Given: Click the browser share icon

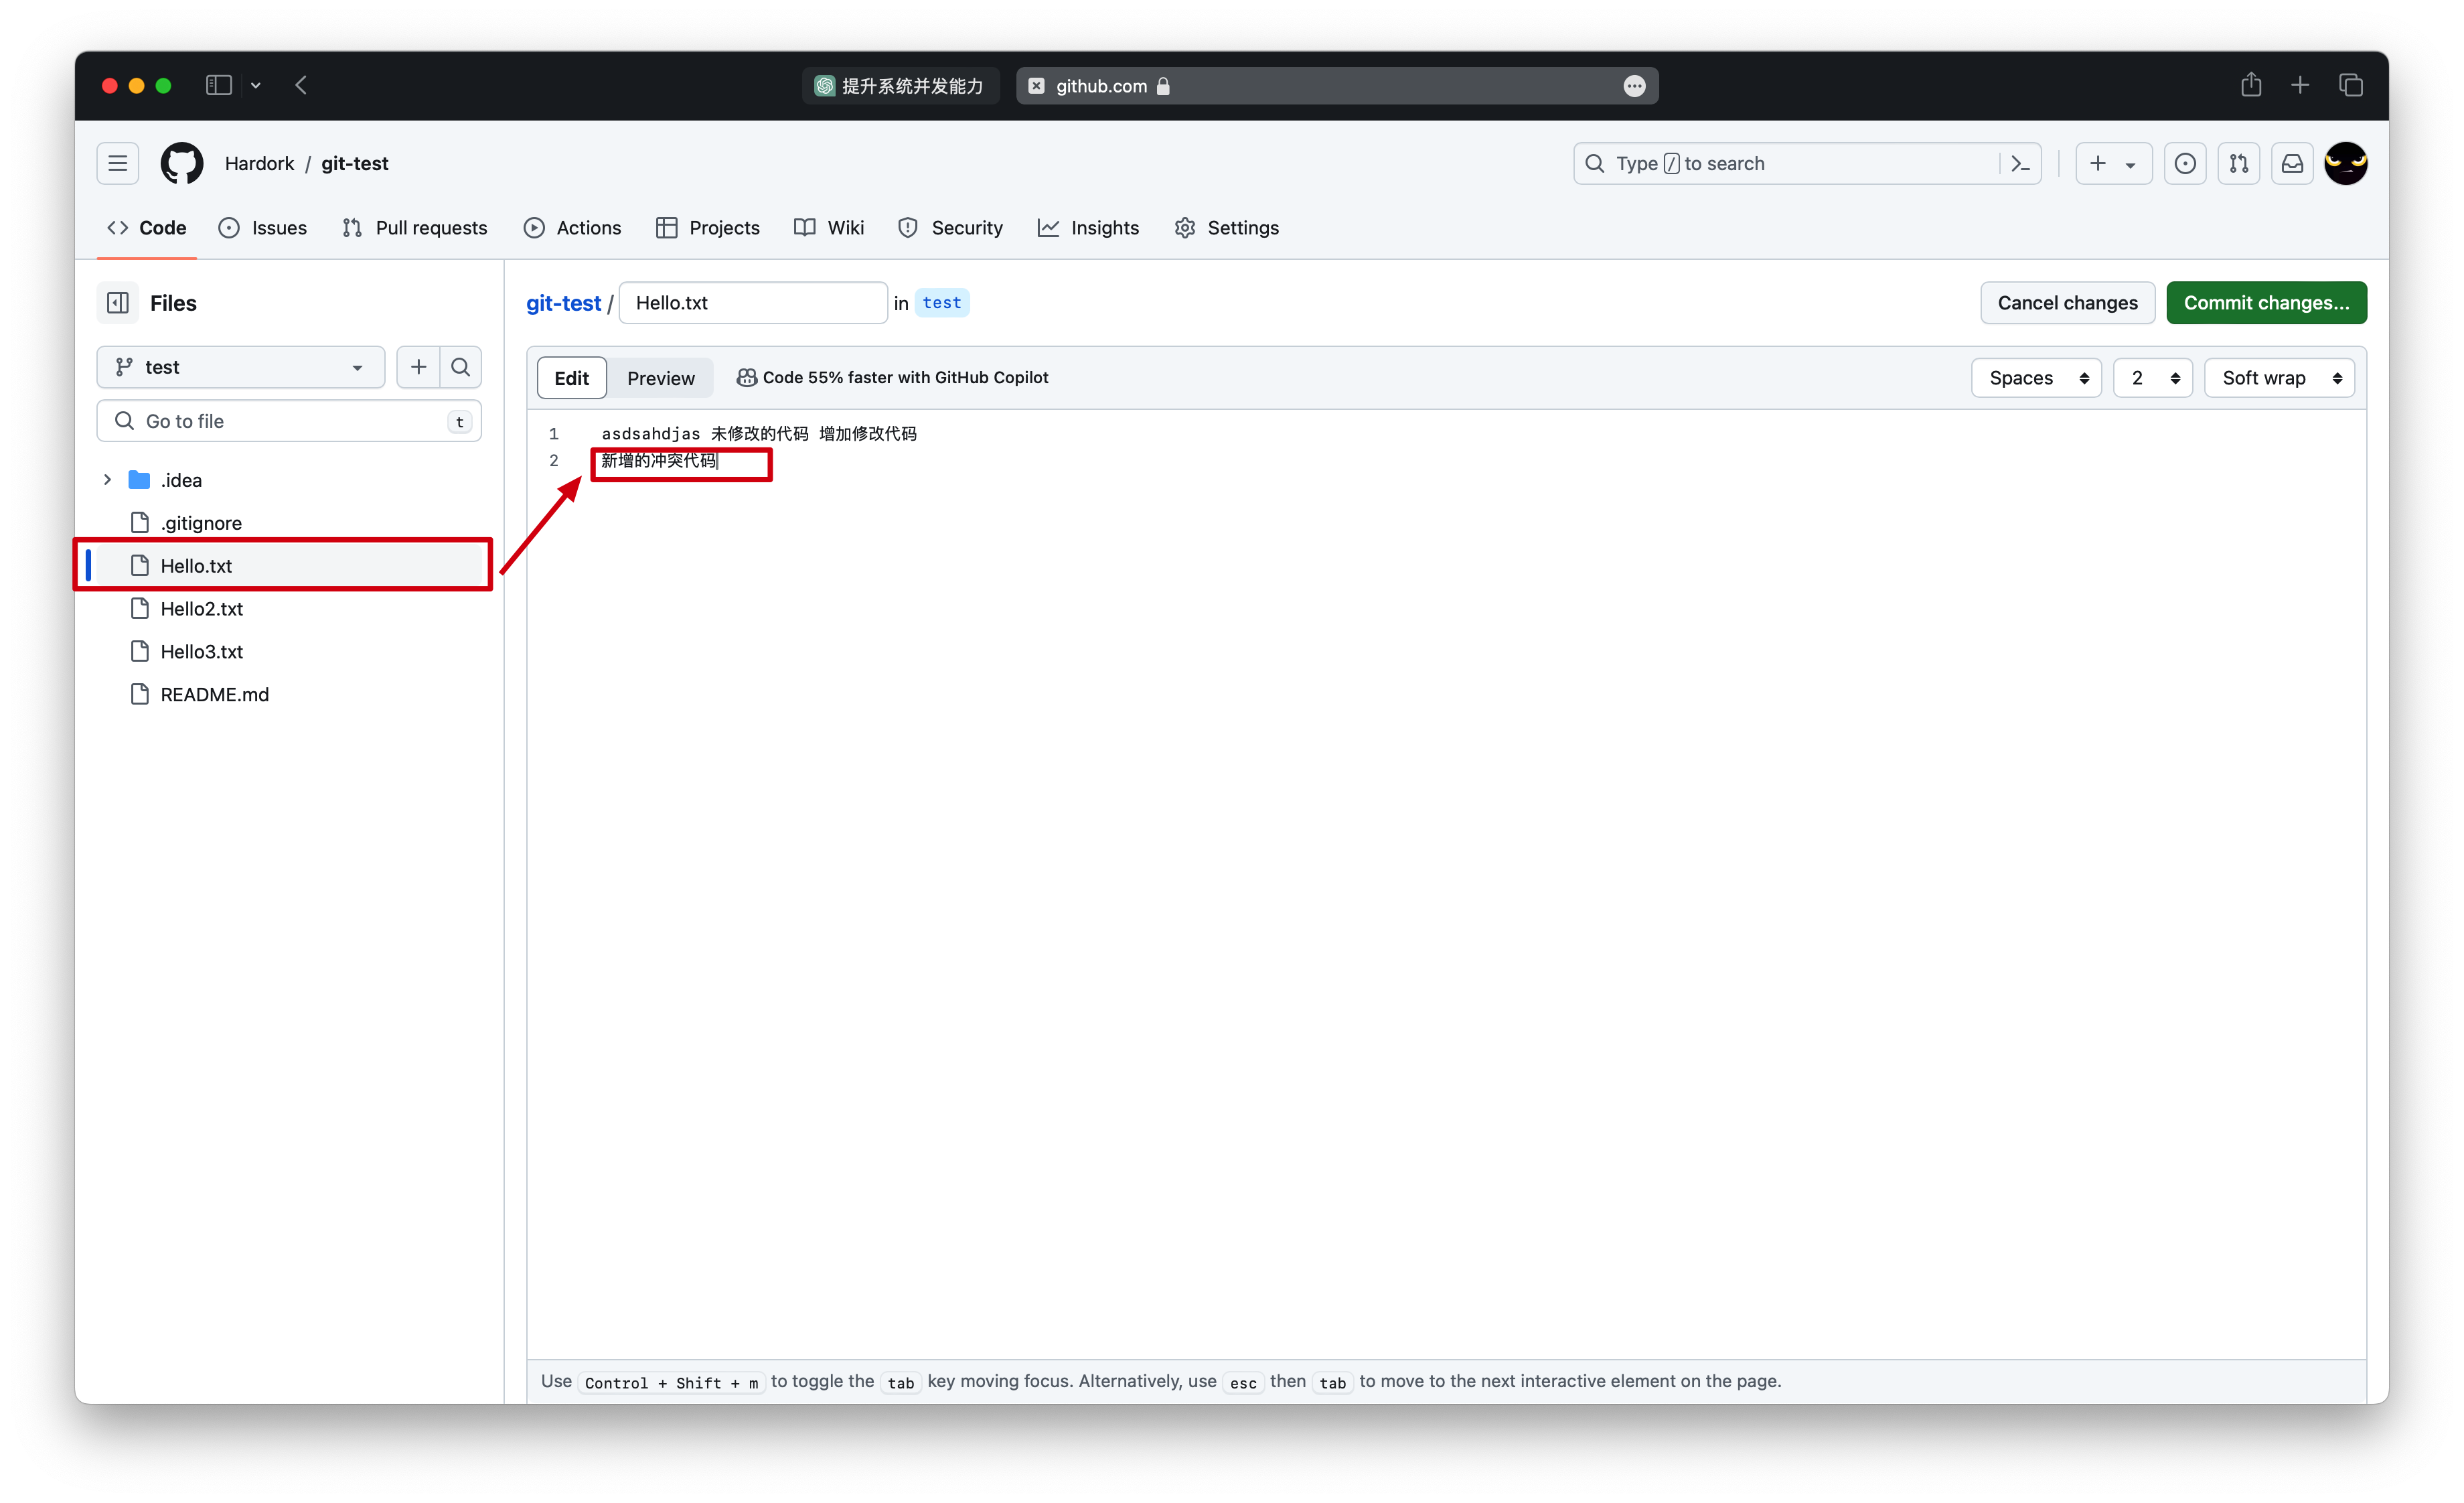Looking at the screenshot, I should pos(2251,85).
